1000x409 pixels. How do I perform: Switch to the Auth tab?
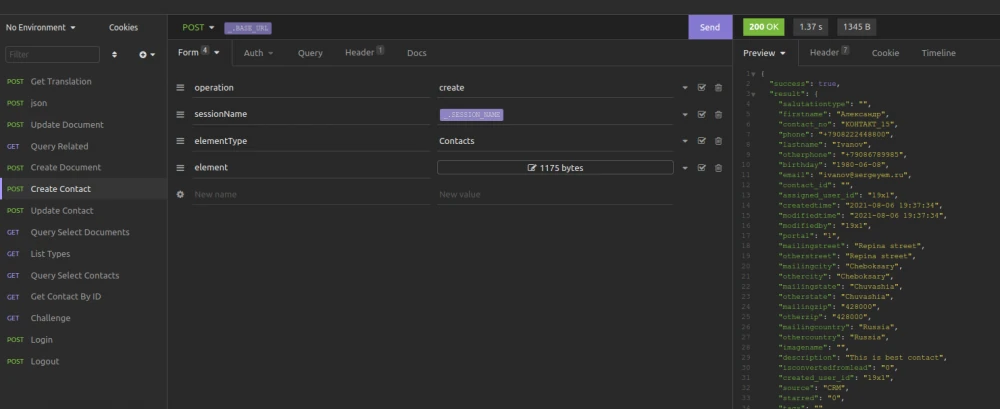coord(258,53)
